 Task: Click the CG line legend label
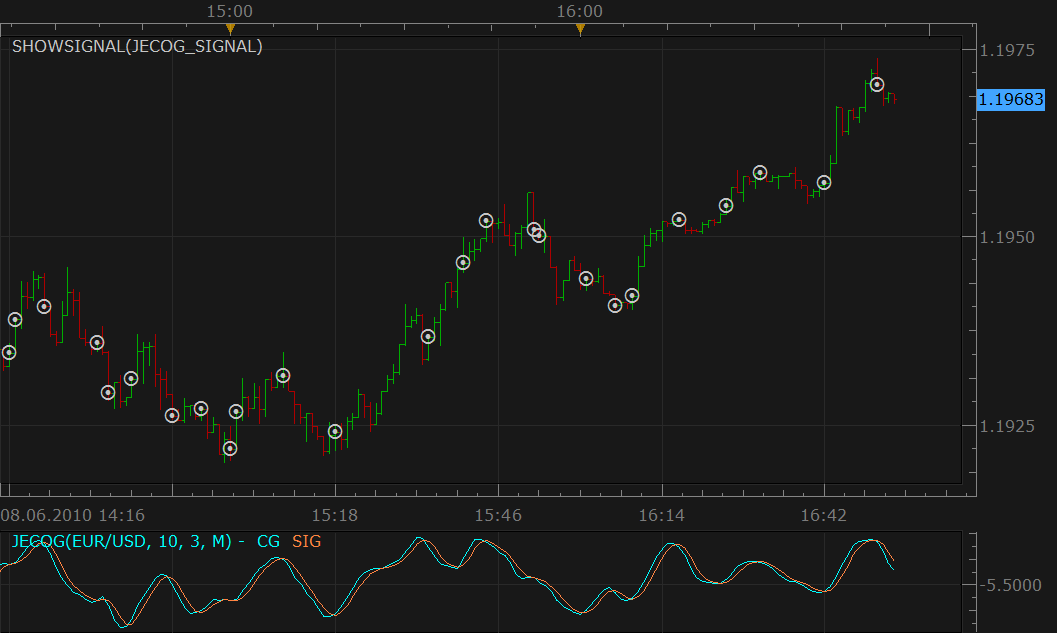268,541
